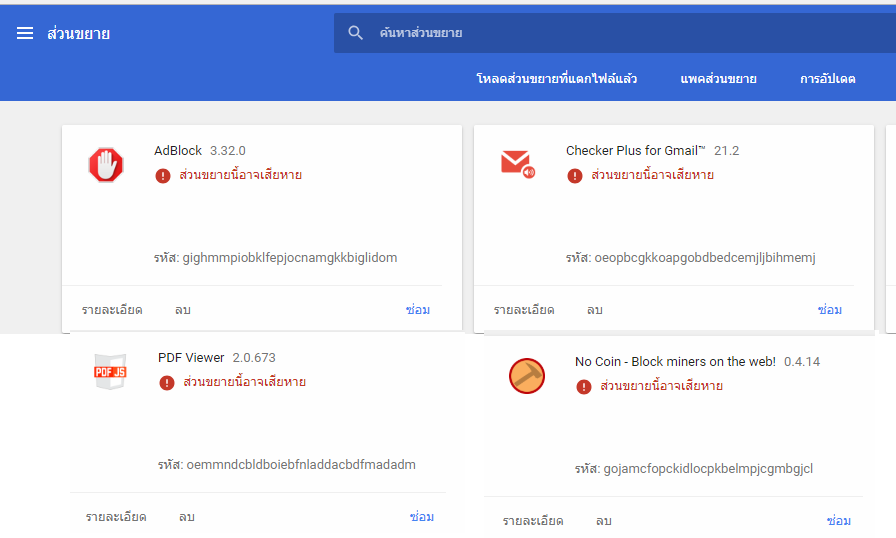Click ลบ to remove Checker Plus for Gmail
This screenshot has height=538, width=896.
[595, 310]
